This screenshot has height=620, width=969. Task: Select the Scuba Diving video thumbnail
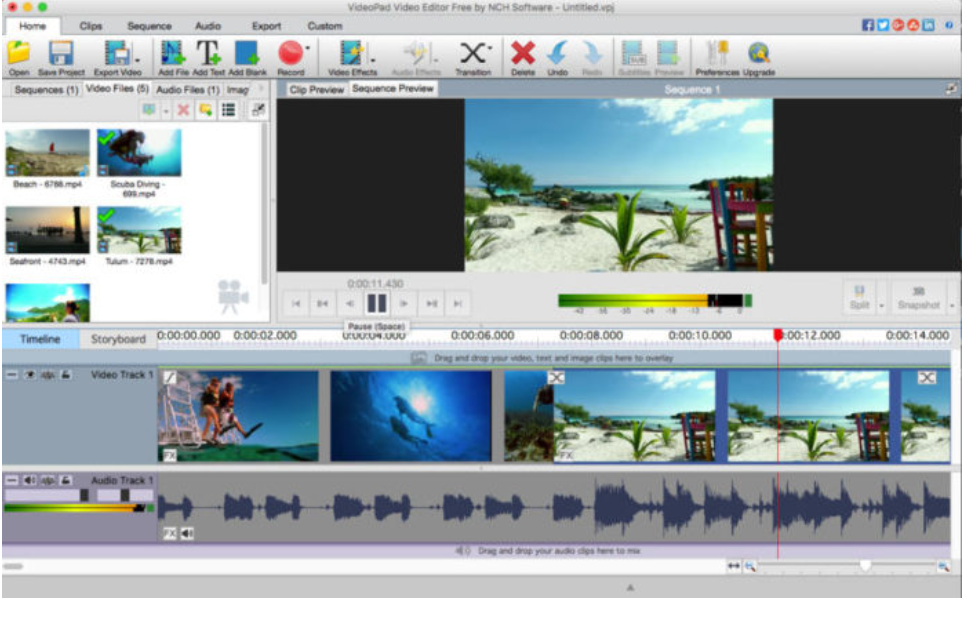tap(139, 153)
